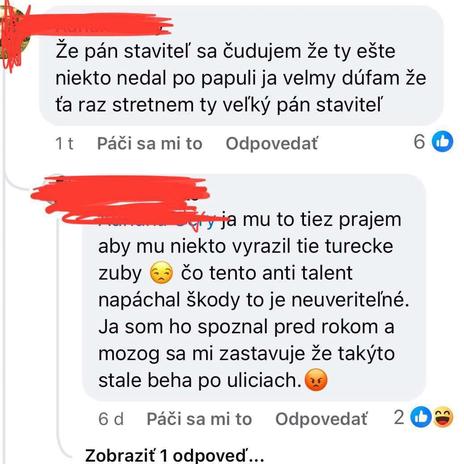The width and height of the screenshot is (464, 464).
Task: Open the first commenter's profile picture
Action: click(x=13, y=37)
